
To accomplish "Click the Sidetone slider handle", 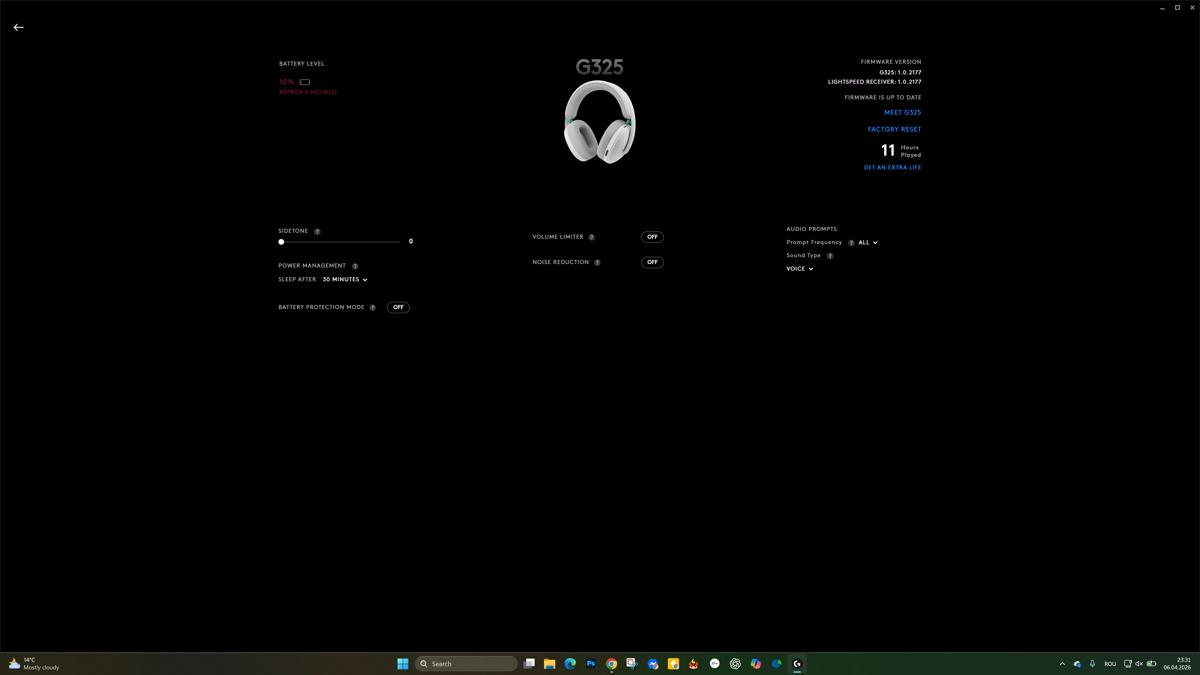I will coord(281,242).
